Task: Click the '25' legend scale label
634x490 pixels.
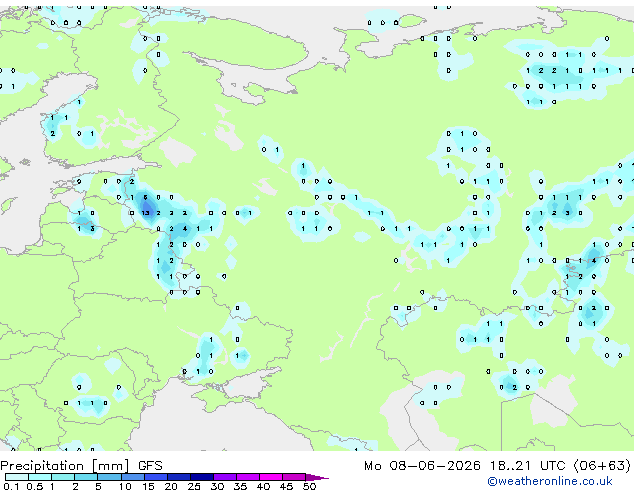Action: coord(194,486)
